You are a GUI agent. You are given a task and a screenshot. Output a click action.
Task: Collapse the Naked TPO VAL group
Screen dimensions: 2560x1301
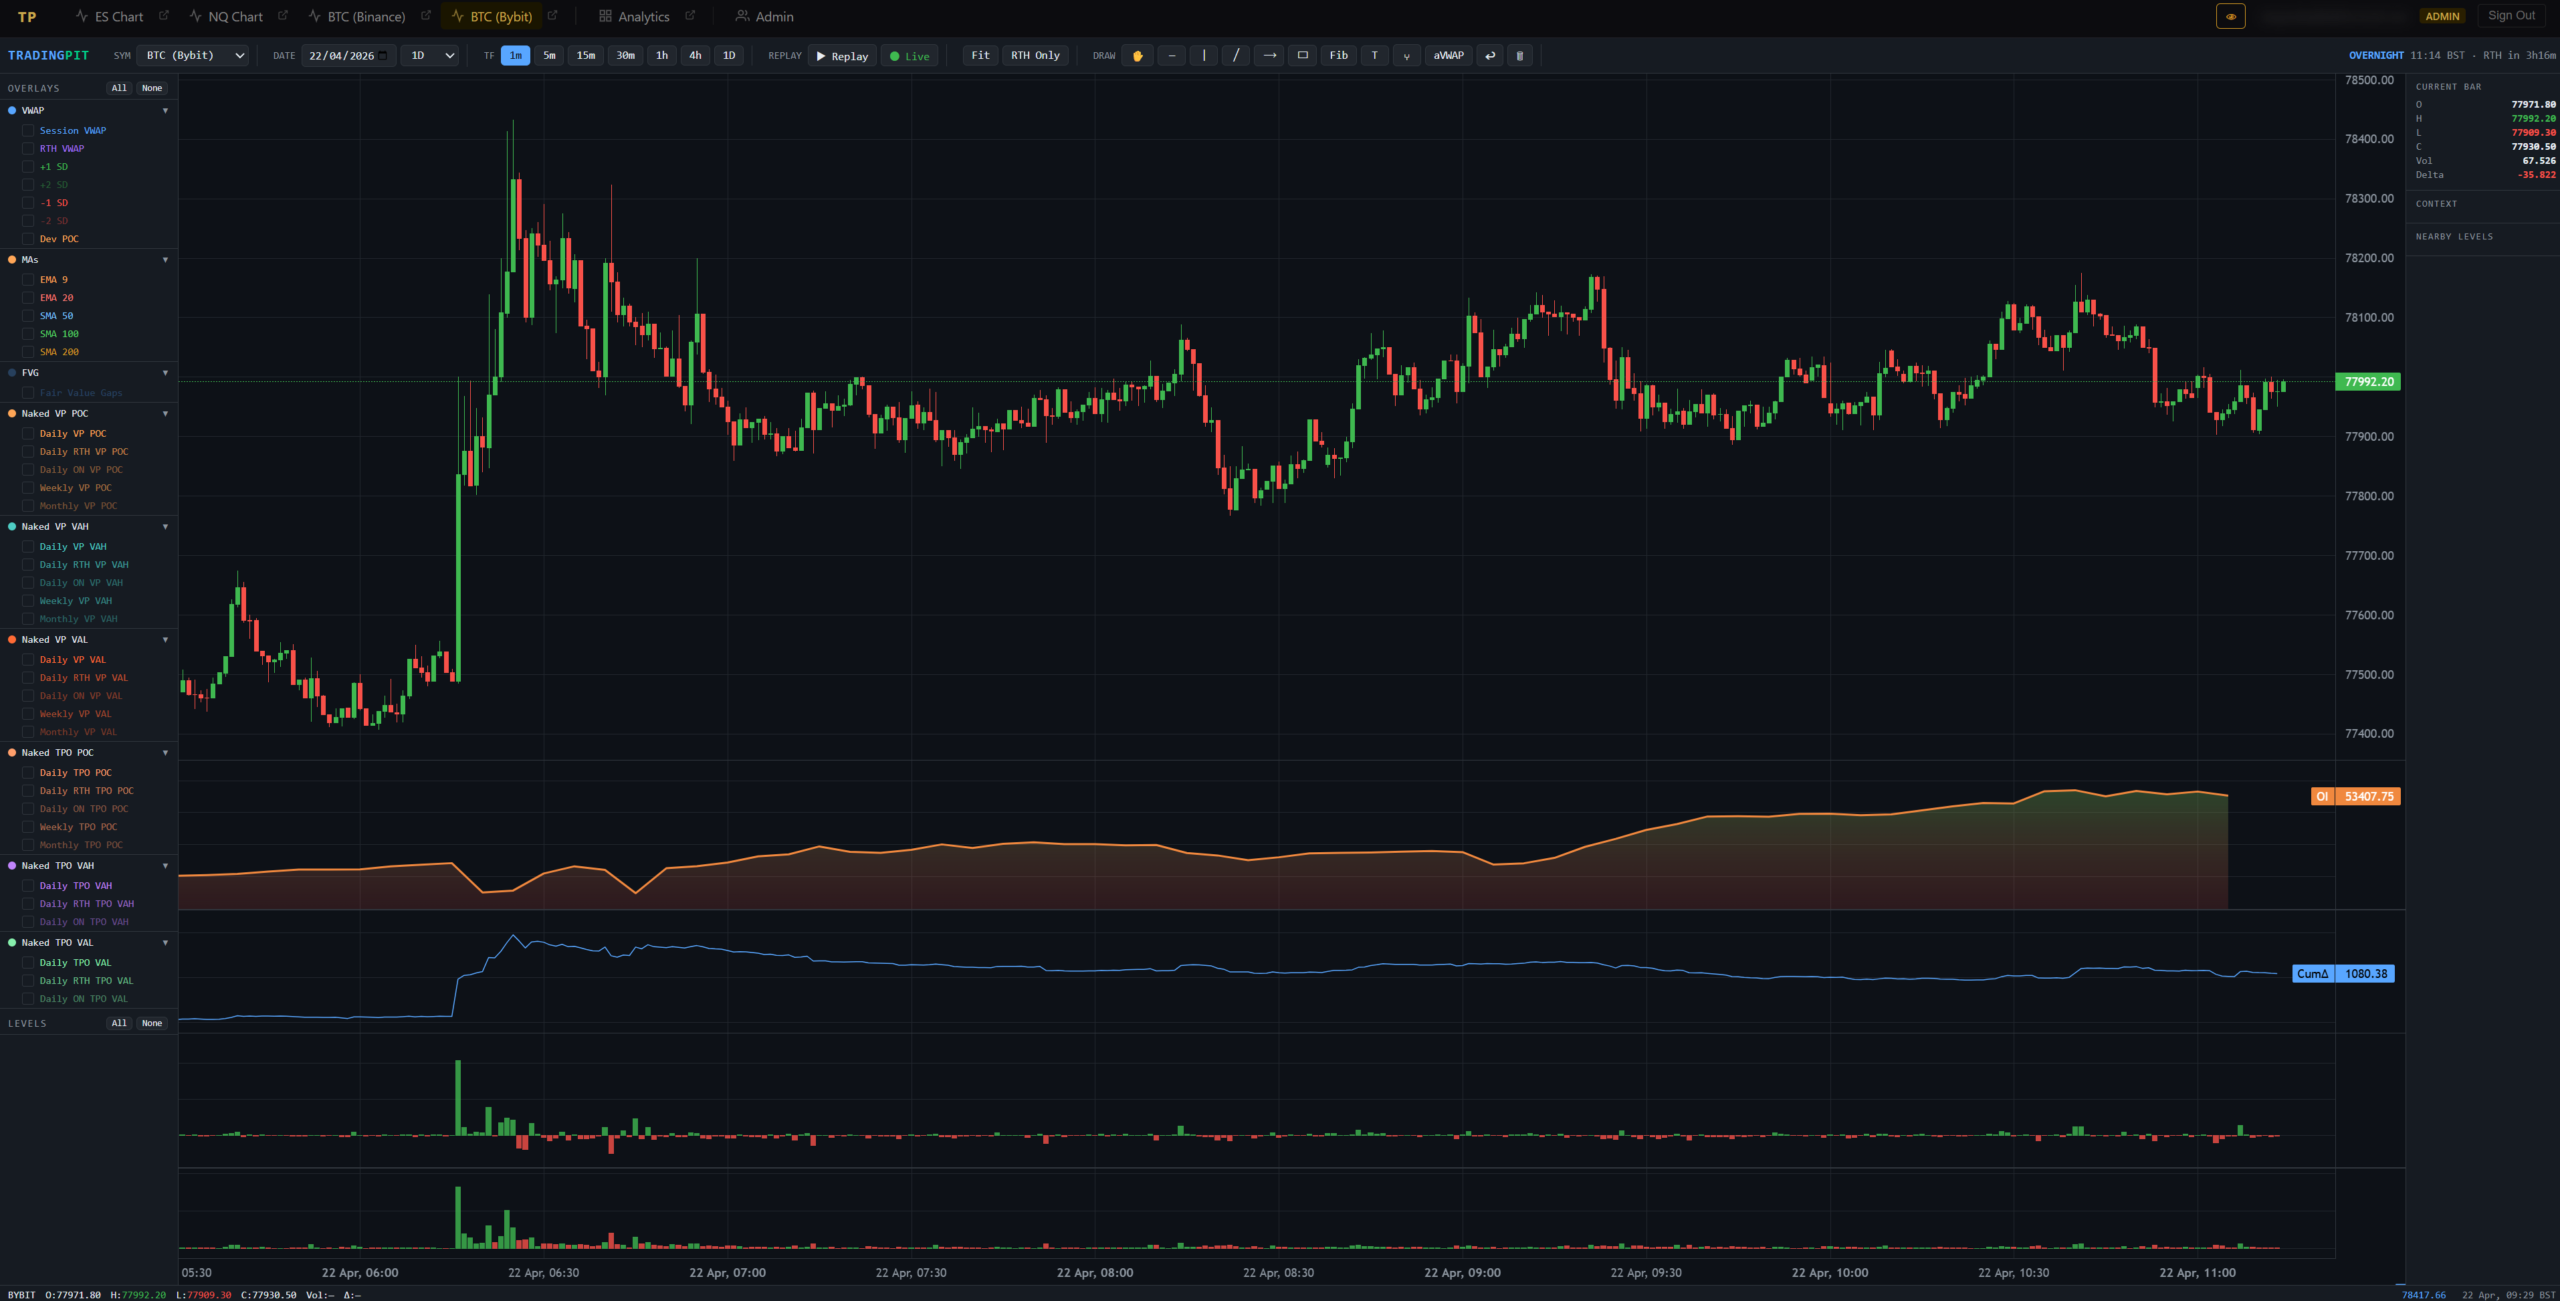165,943
